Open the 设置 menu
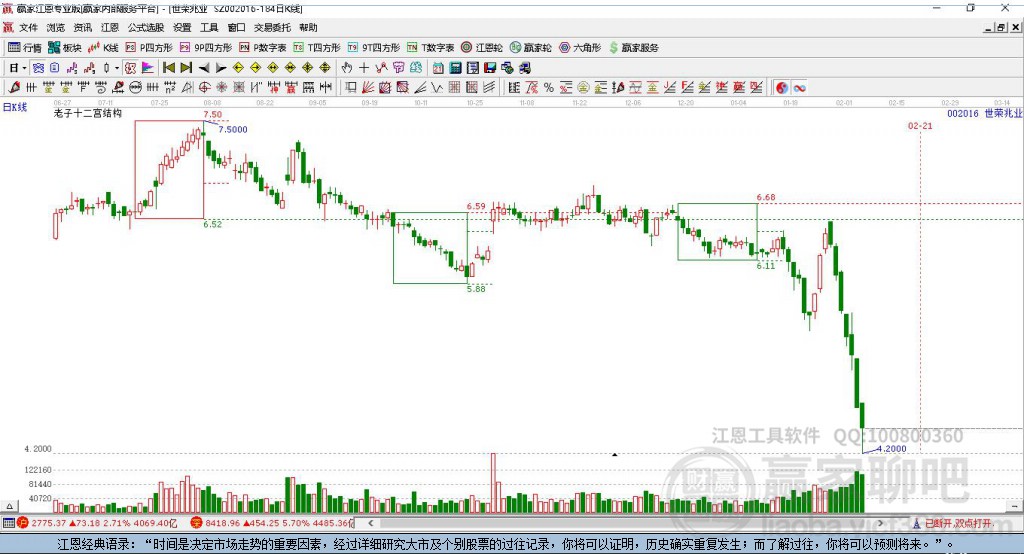The image size is (1024, 554). pyautogui.click(x=182, y=27)
